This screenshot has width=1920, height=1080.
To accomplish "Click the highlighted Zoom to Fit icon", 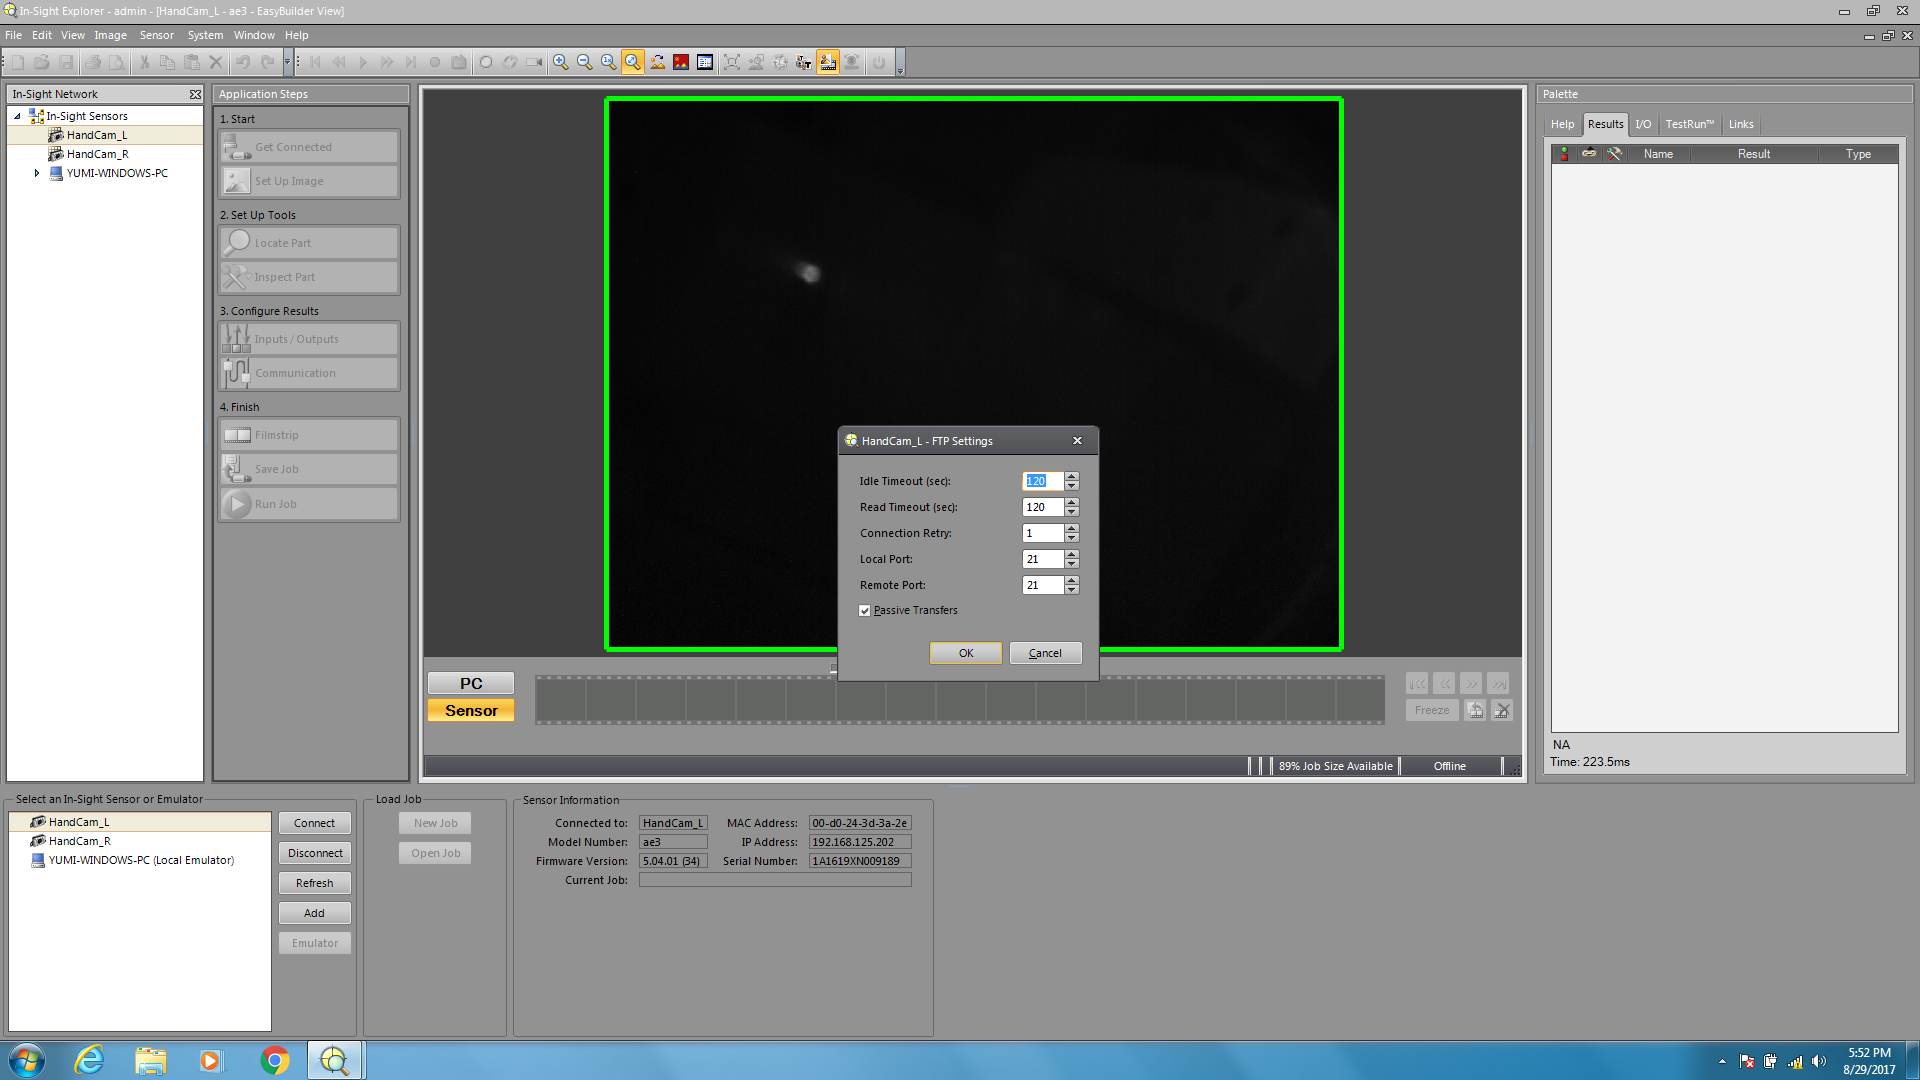I will tap(633, 62).
